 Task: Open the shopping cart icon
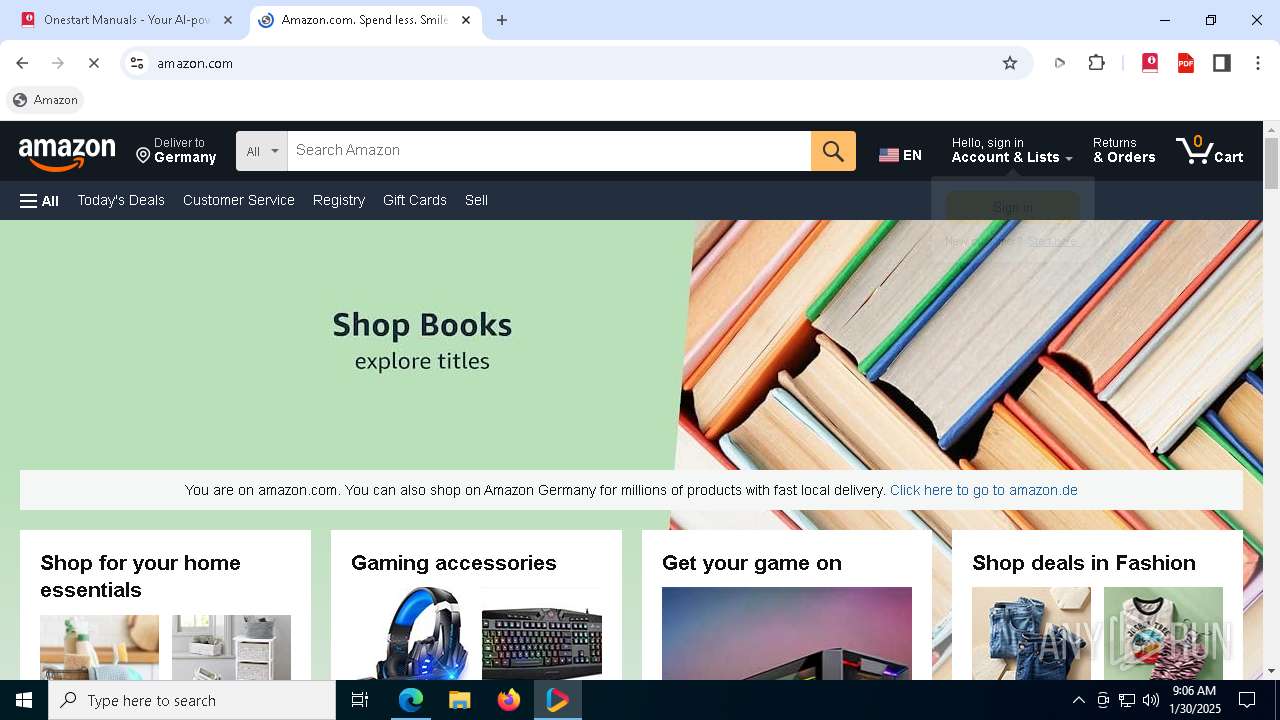tap(1210, 151)
